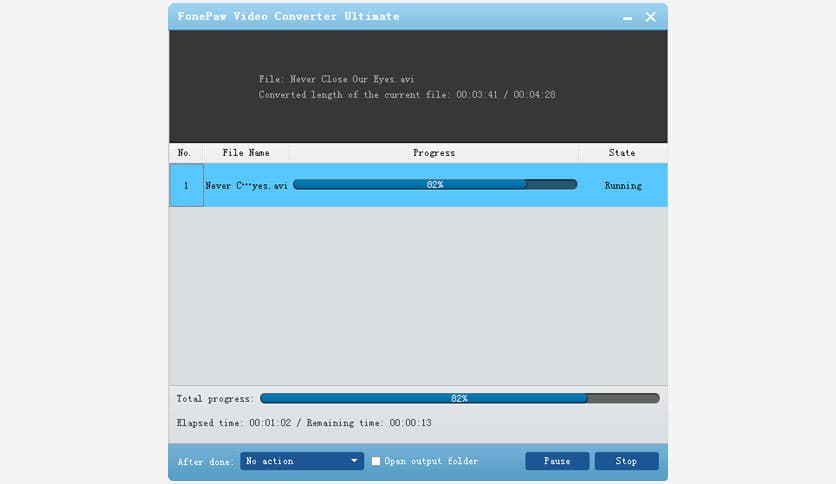The width and height of the screenshot is (836, 484).
Task: Click the Running state text
Action: coord(623,185)
